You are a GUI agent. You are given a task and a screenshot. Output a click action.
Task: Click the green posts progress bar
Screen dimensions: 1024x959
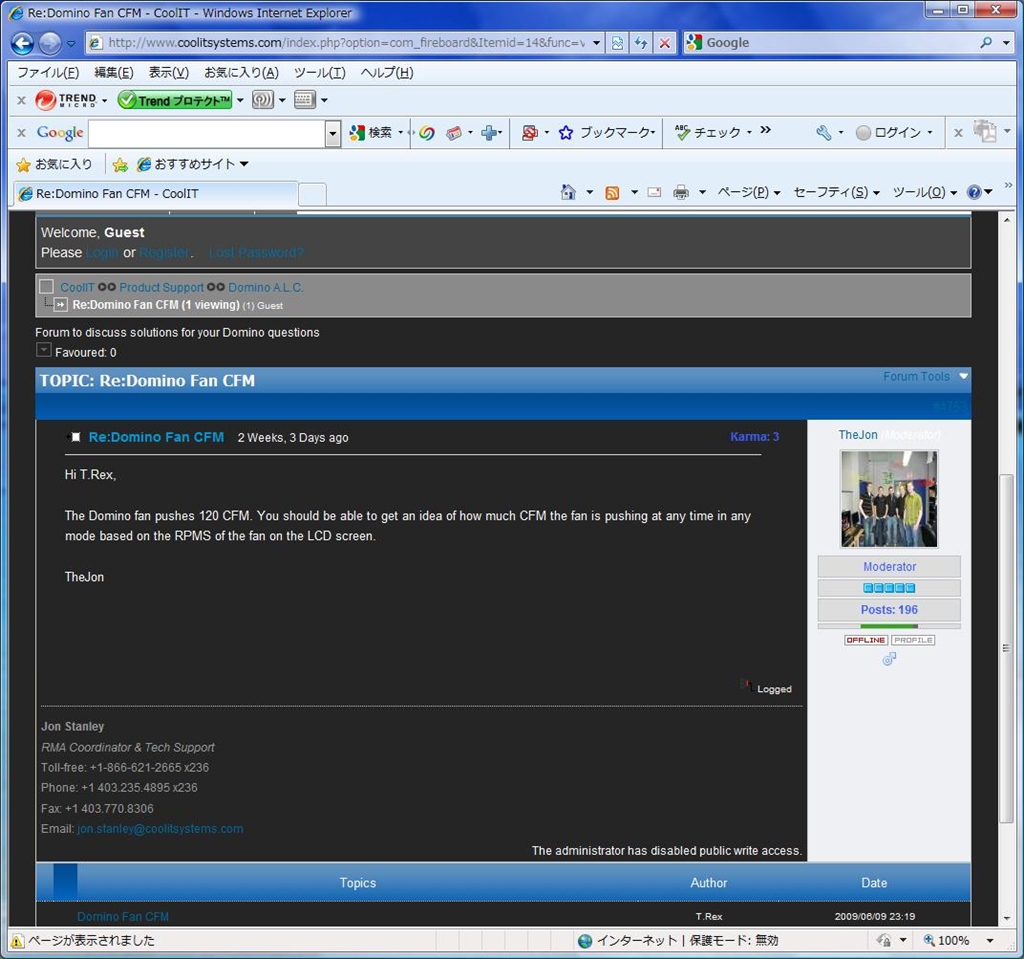coord(889,626)
